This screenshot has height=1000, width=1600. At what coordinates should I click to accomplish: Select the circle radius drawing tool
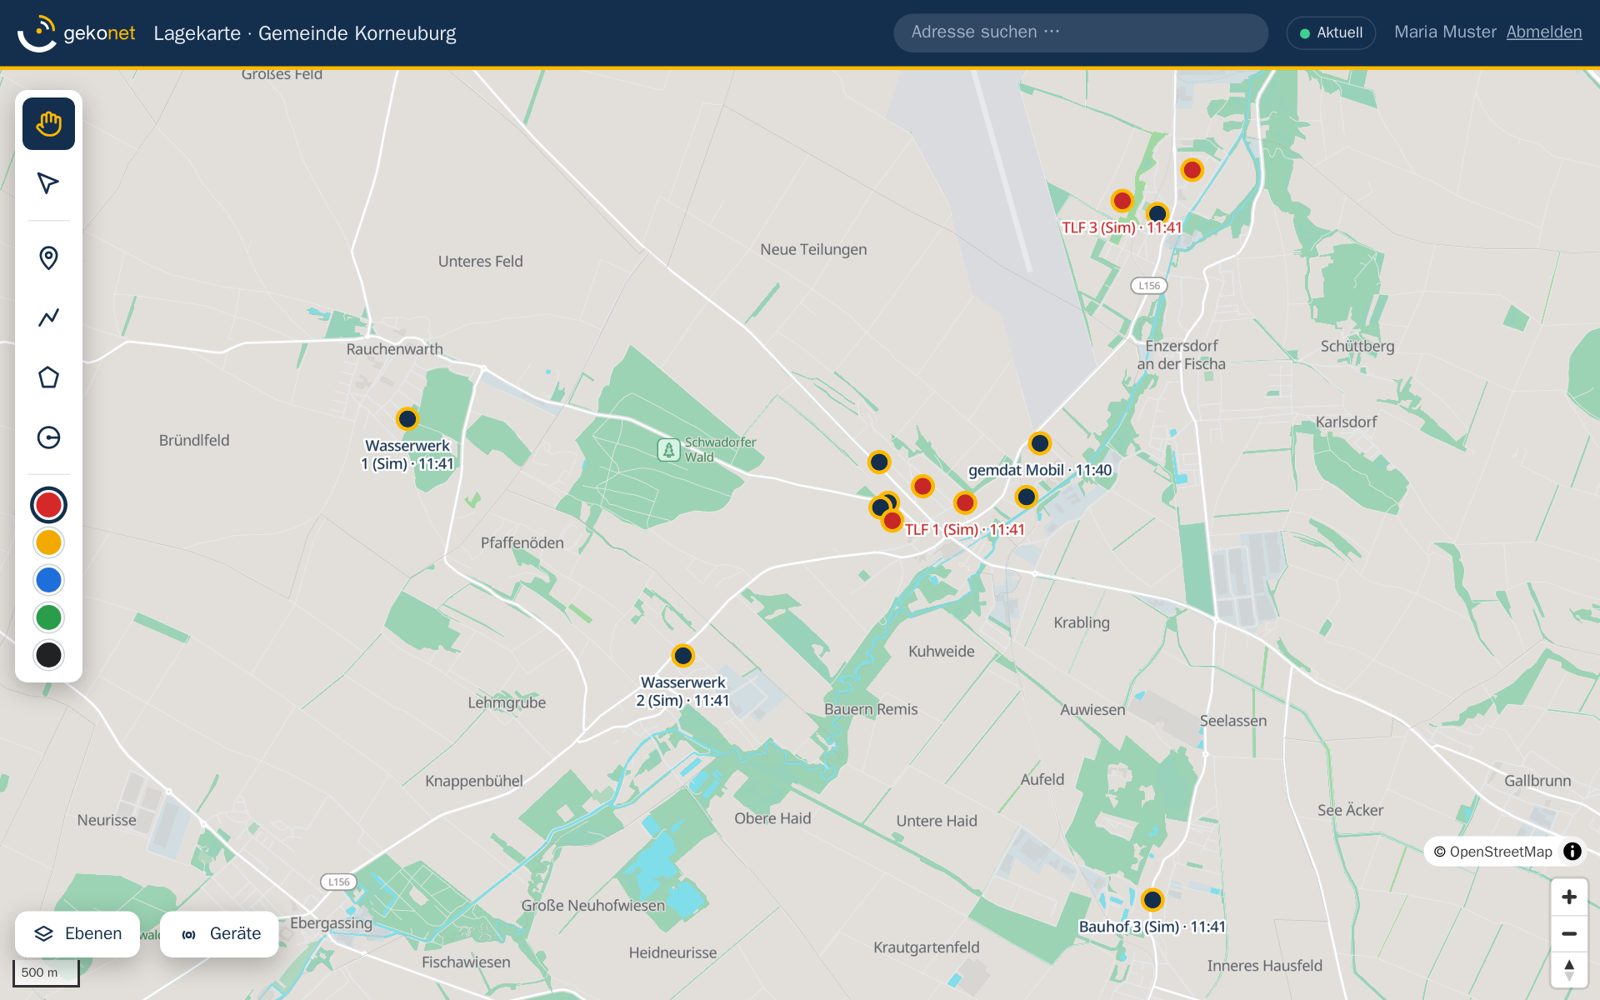(48, 437)
